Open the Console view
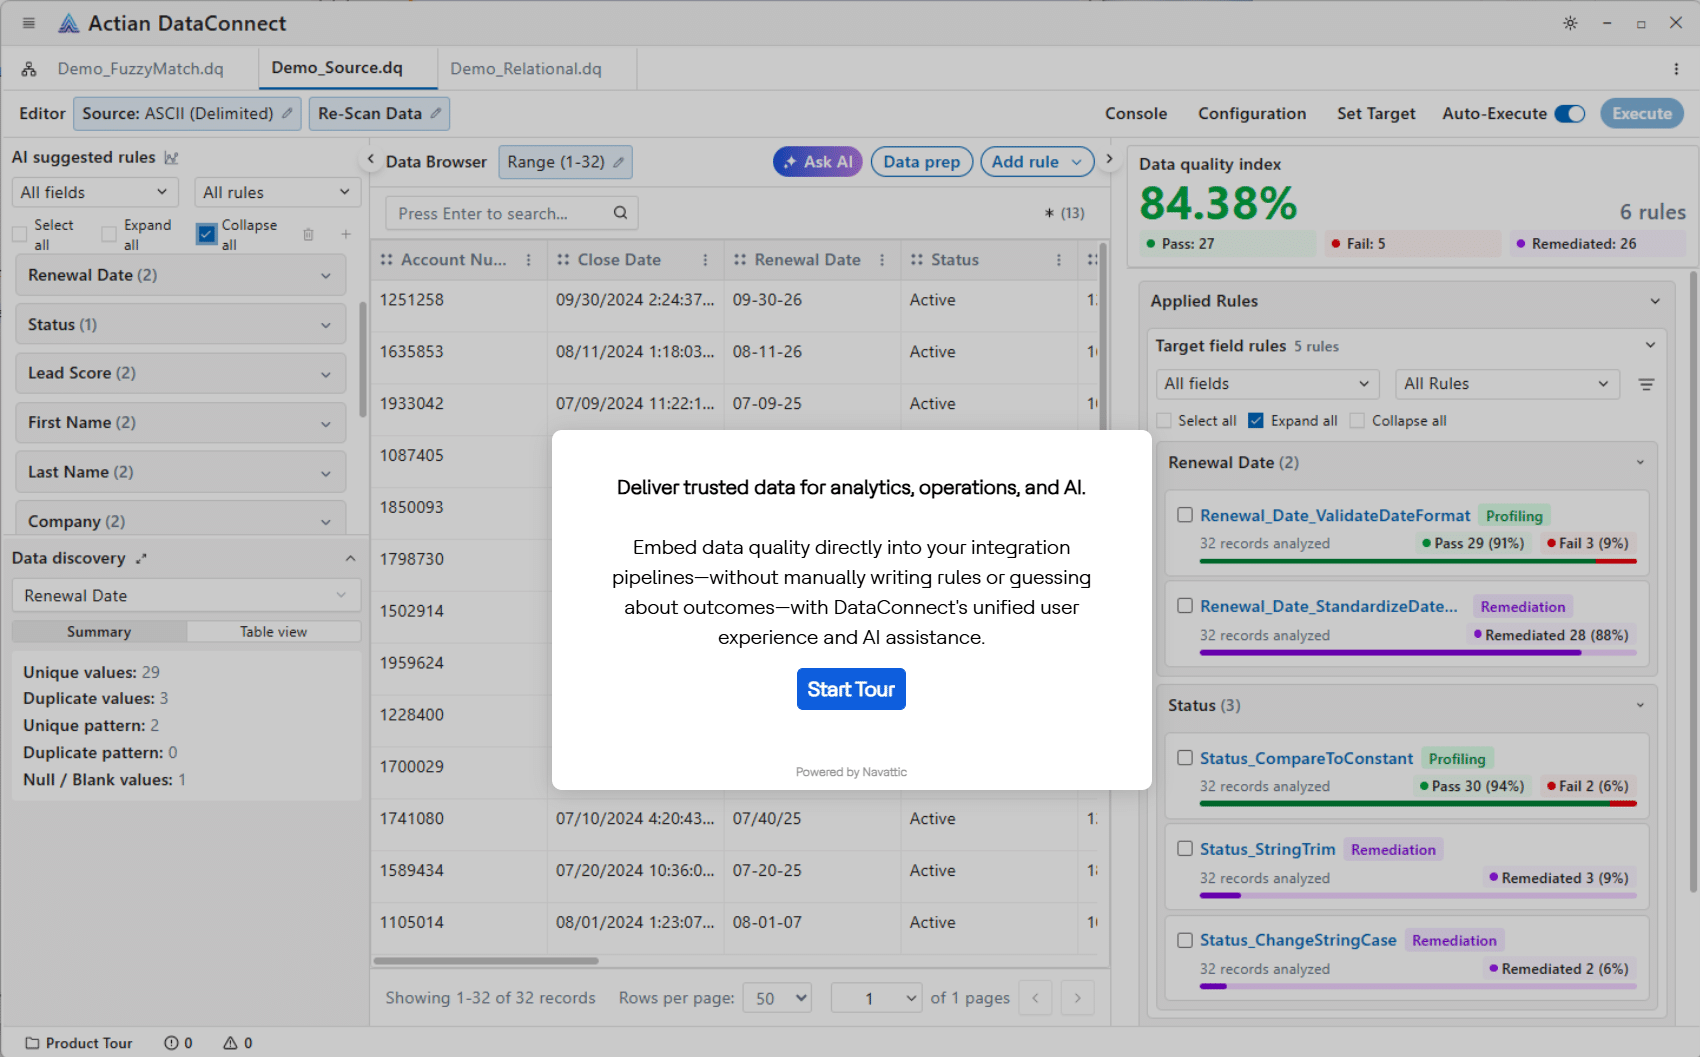Viewport: 1700px width, 1057px height. tap(1136, 114)
